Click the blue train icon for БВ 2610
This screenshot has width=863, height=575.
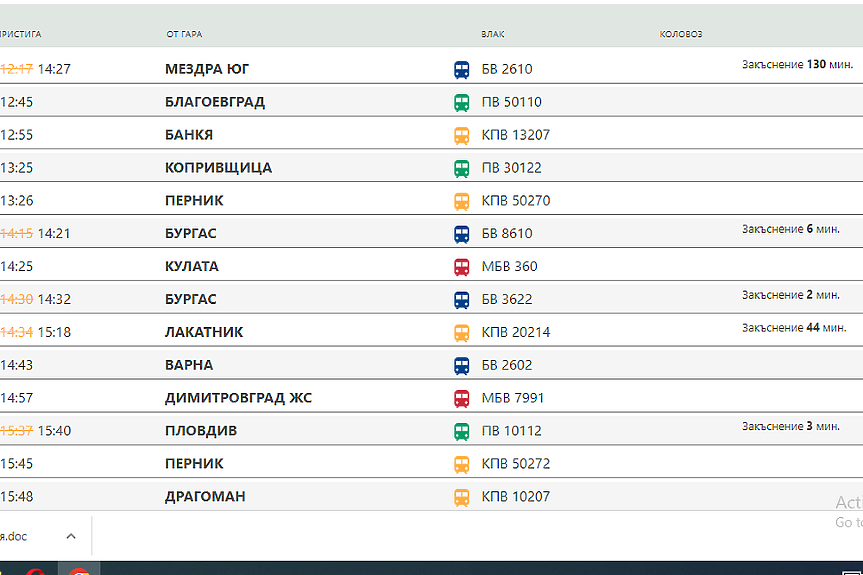click(462, 70)
